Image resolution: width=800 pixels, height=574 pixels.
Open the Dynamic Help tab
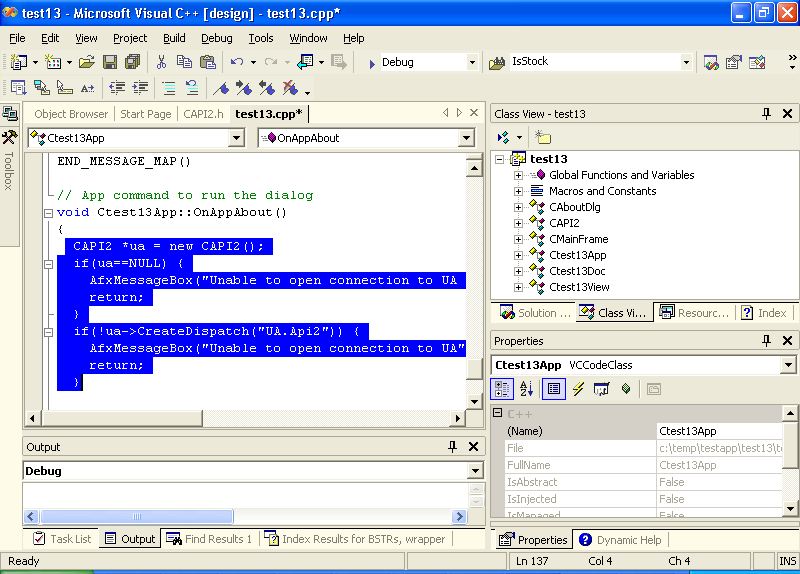click(620, 540)
